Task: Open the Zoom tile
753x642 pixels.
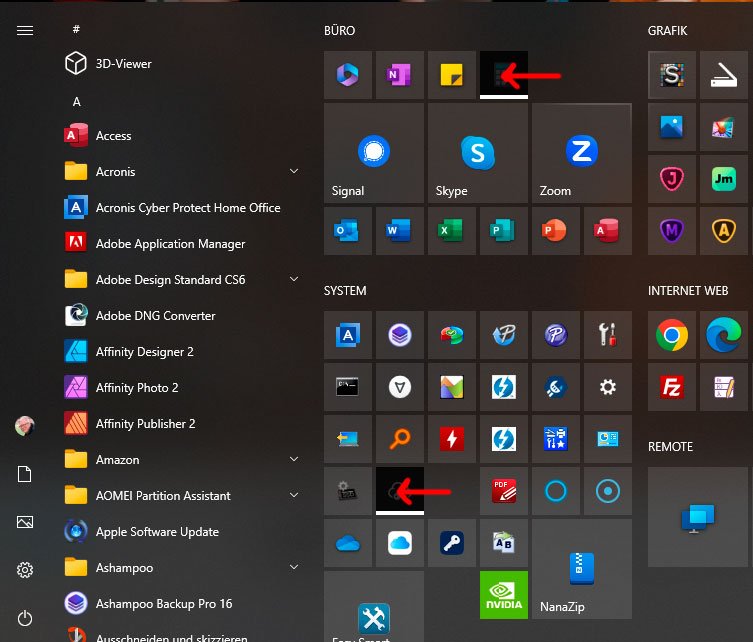Action: coord(581,153)
